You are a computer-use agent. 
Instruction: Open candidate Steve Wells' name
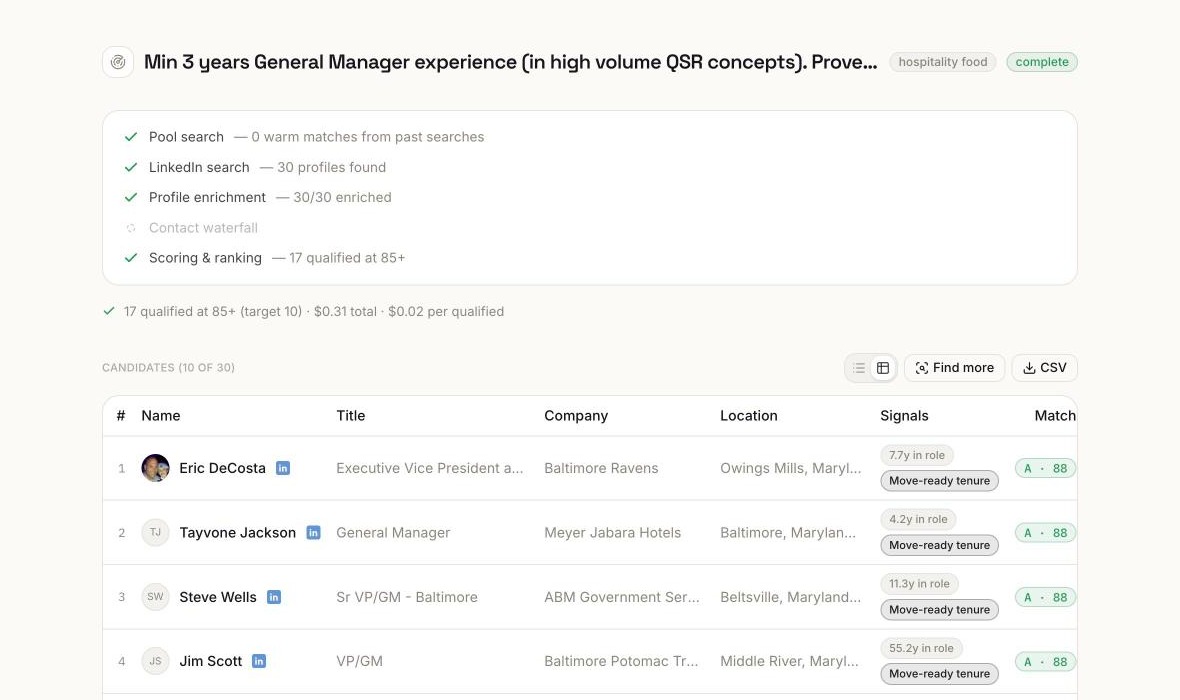pos(218,597)
